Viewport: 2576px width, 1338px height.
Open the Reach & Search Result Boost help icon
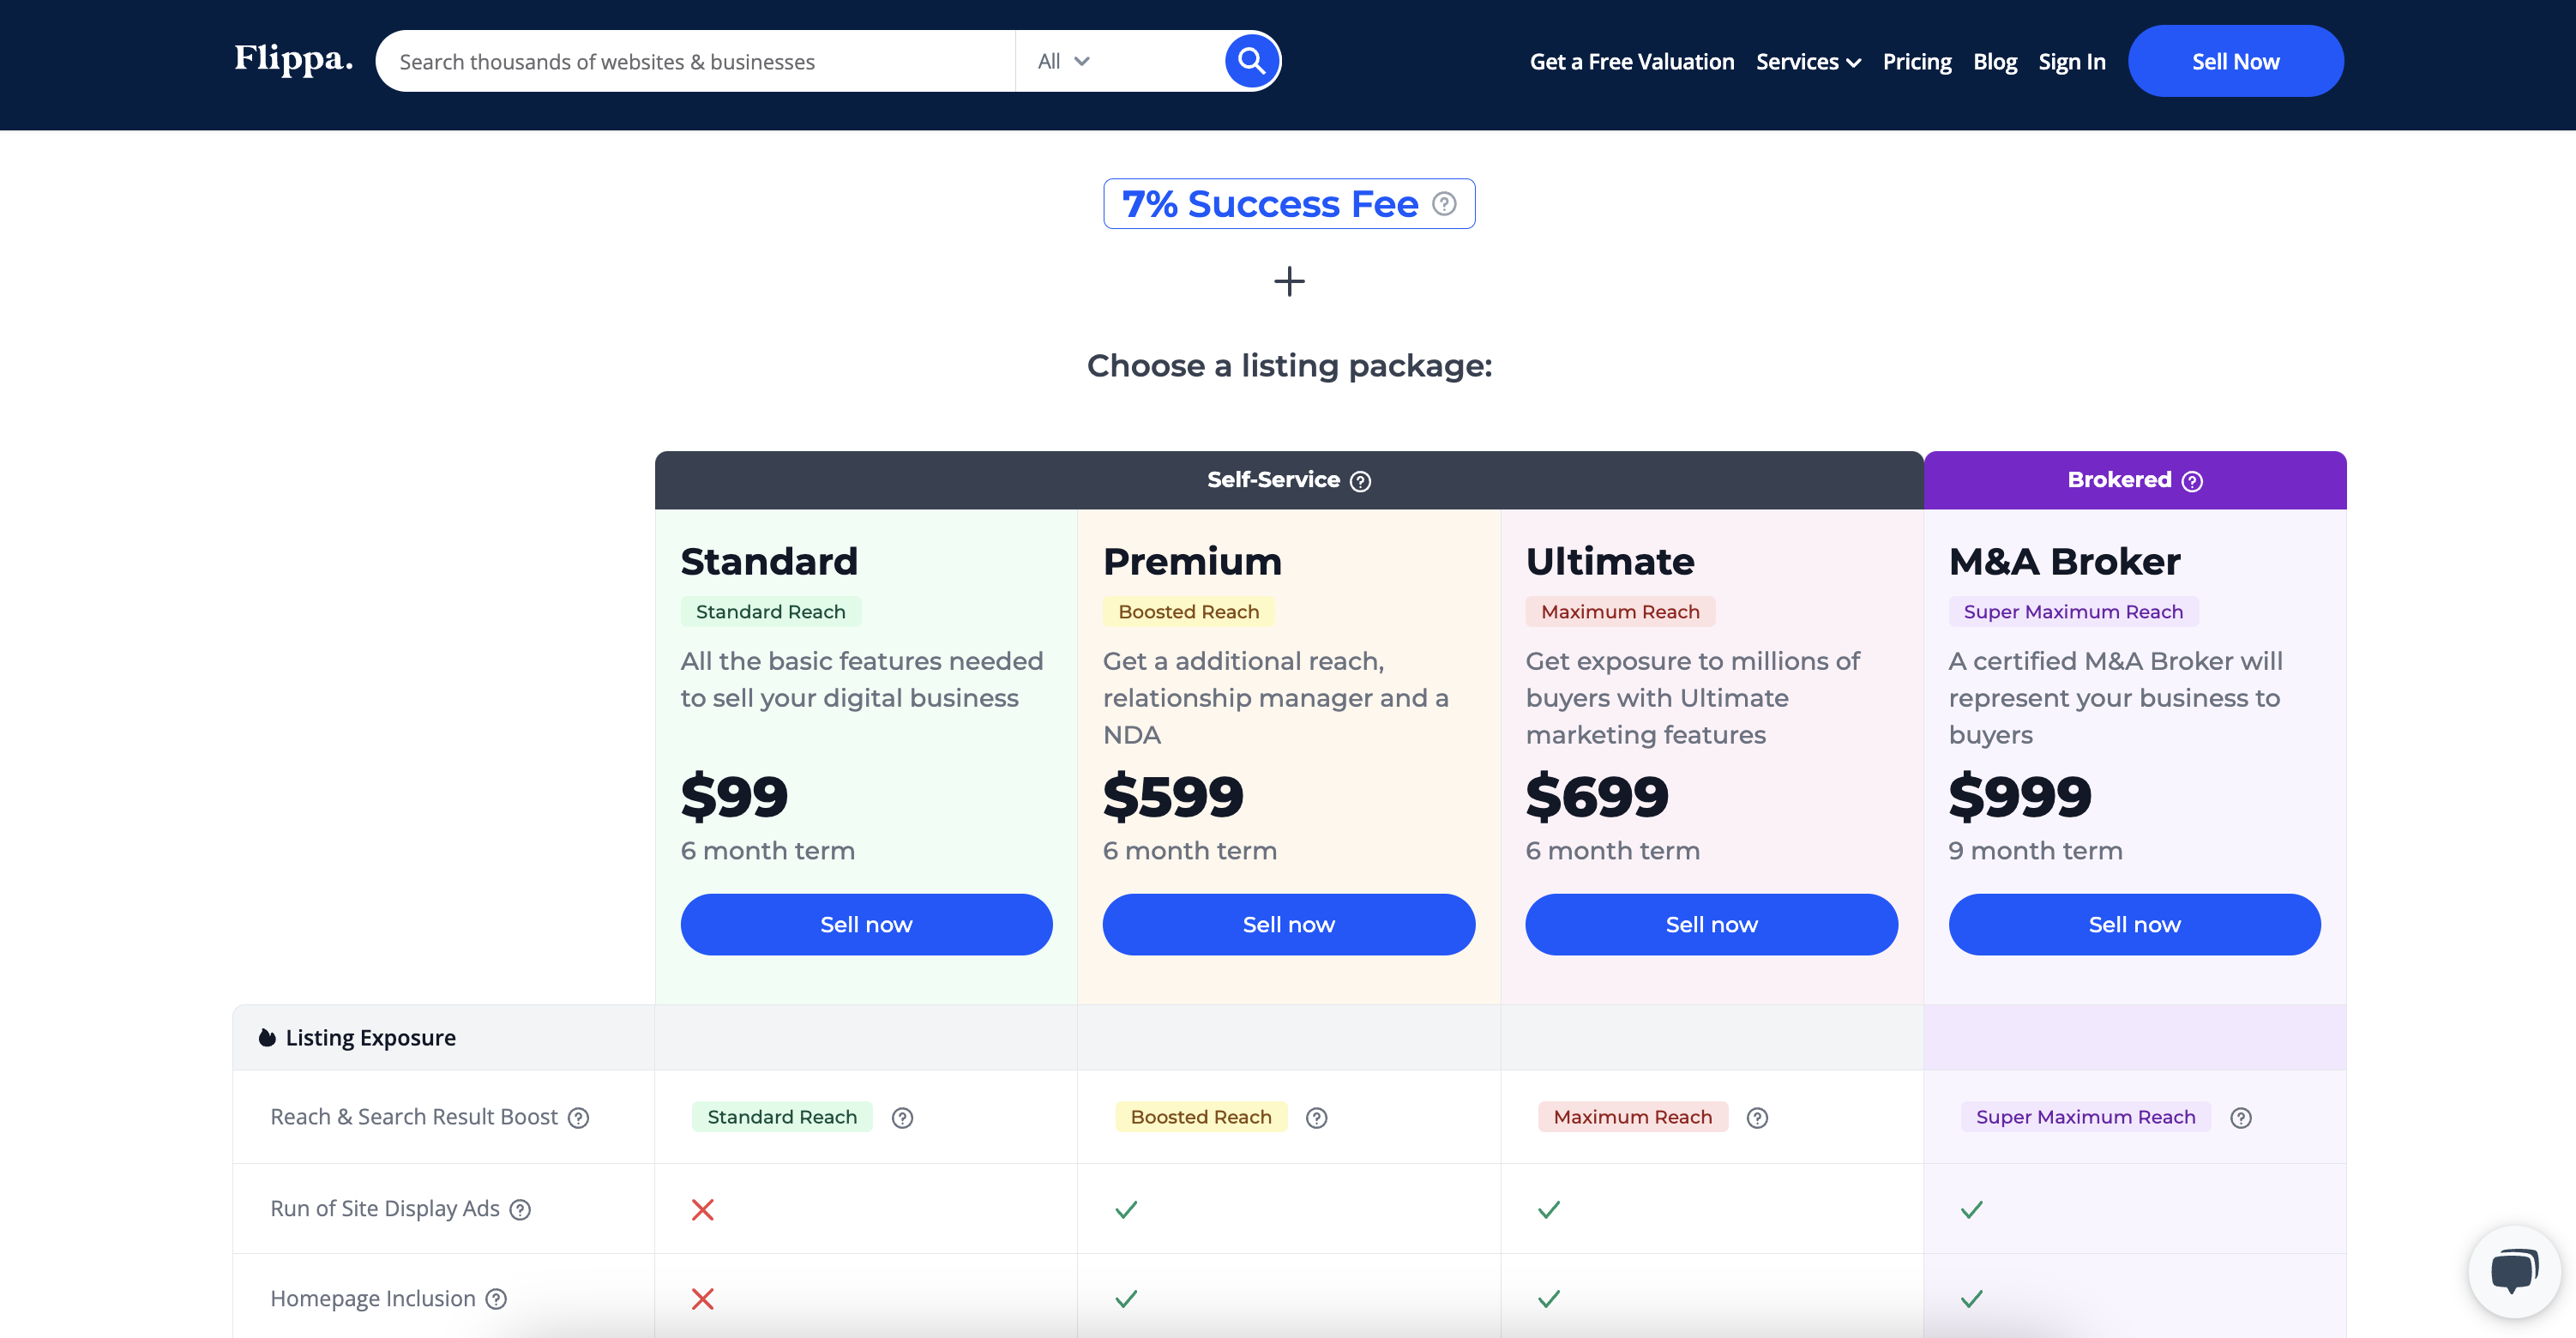pos(580,1118)
